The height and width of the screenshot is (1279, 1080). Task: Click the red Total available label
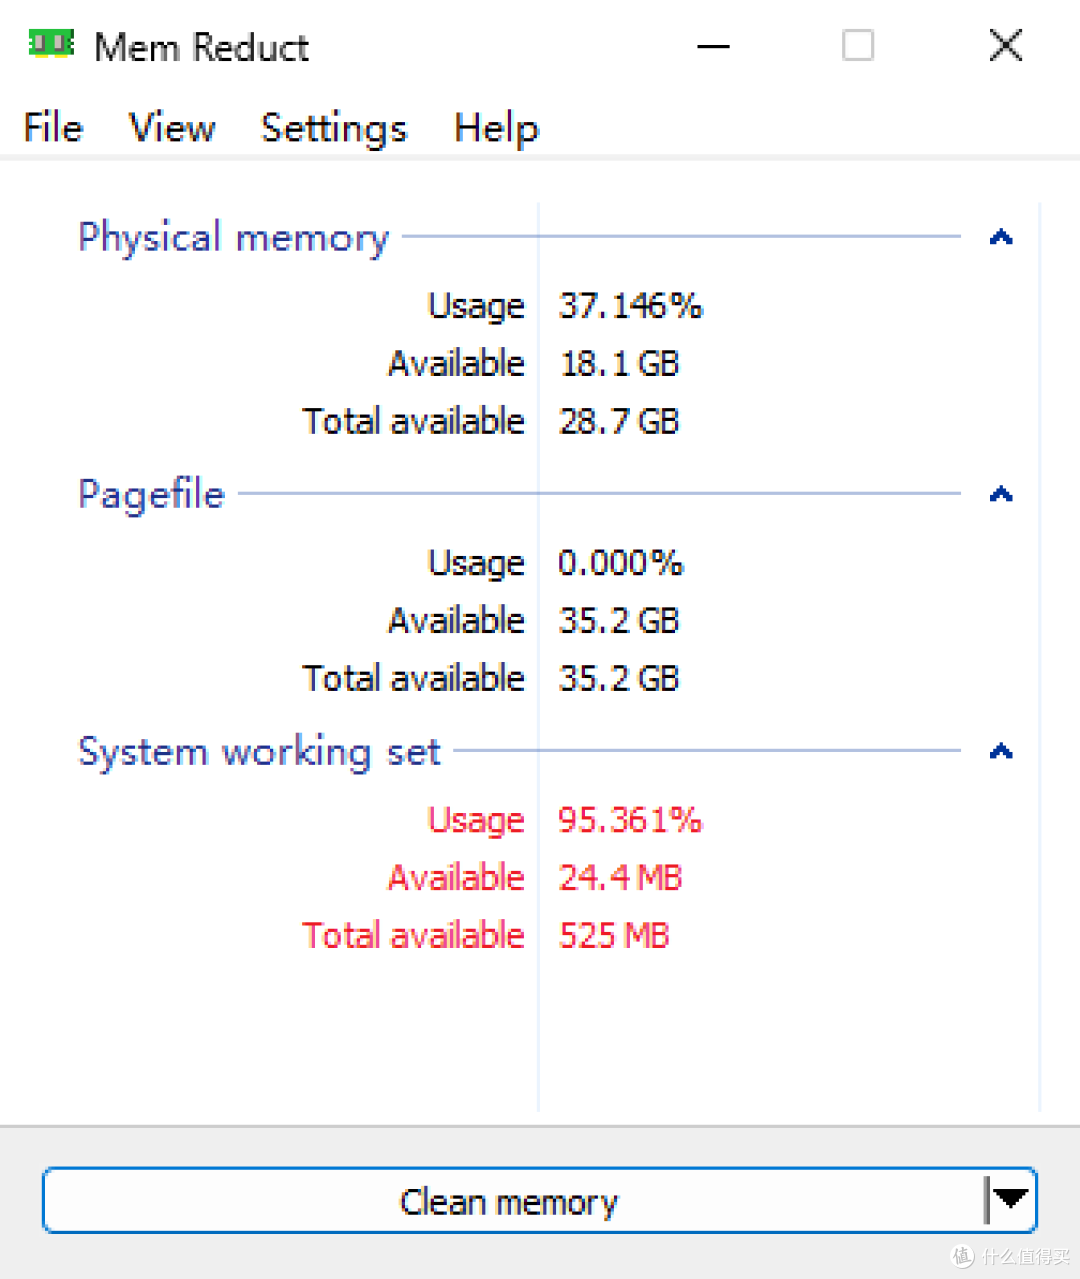point(414,935)
